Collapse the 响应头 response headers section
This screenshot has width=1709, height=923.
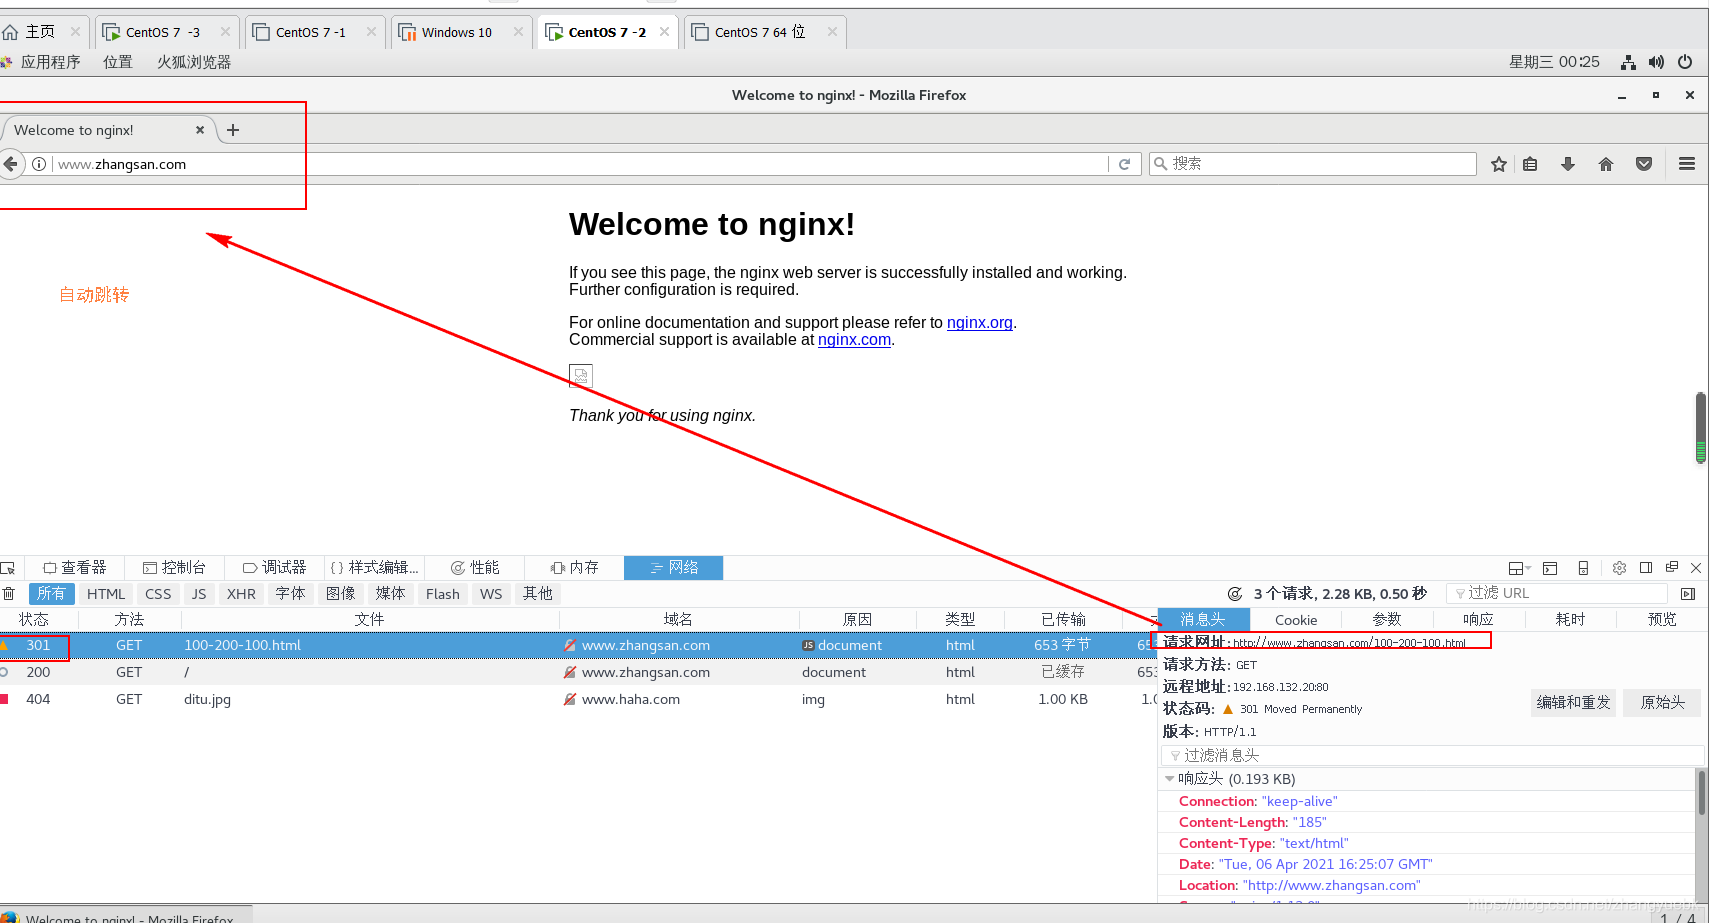point(1169,779)
